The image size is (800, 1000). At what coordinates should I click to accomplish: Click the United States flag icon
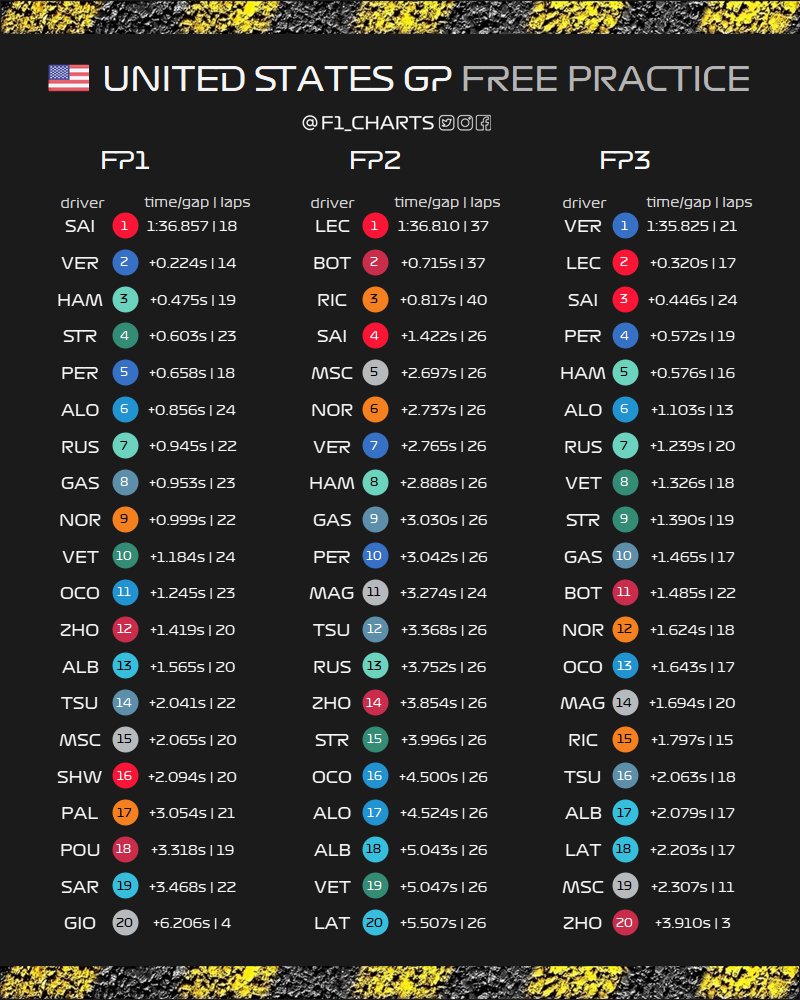(x=68, y=78)
